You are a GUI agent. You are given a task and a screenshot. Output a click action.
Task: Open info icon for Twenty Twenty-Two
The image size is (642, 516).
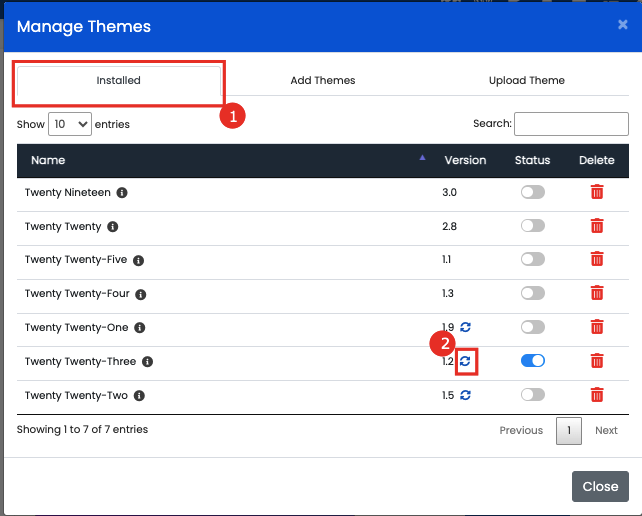139,396
